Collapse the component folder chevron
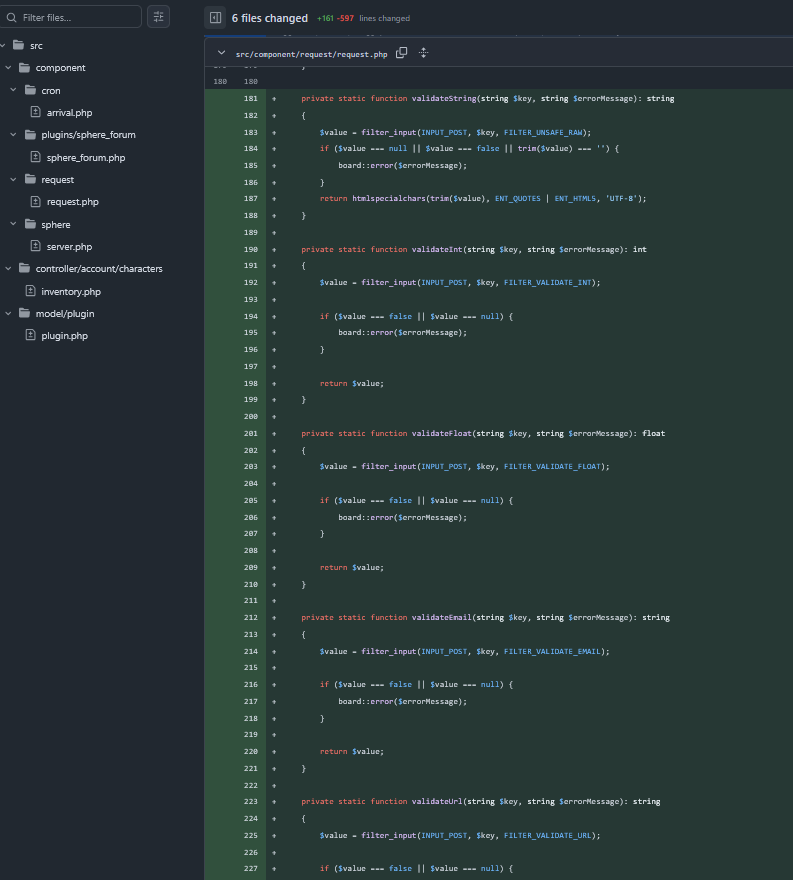Viewport: 793px width, 880px height. point(8,67)
